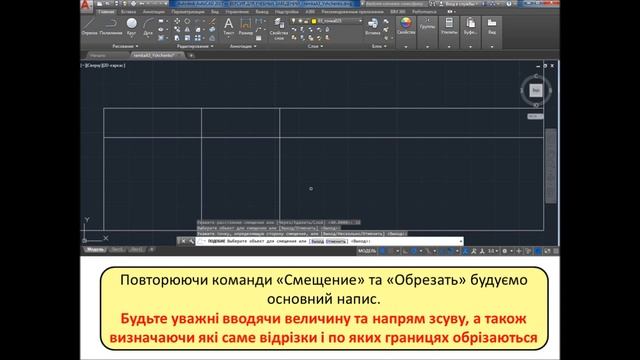
Task: Open the annotation scale 1:1 dropdown
Action: coord(492,251)
